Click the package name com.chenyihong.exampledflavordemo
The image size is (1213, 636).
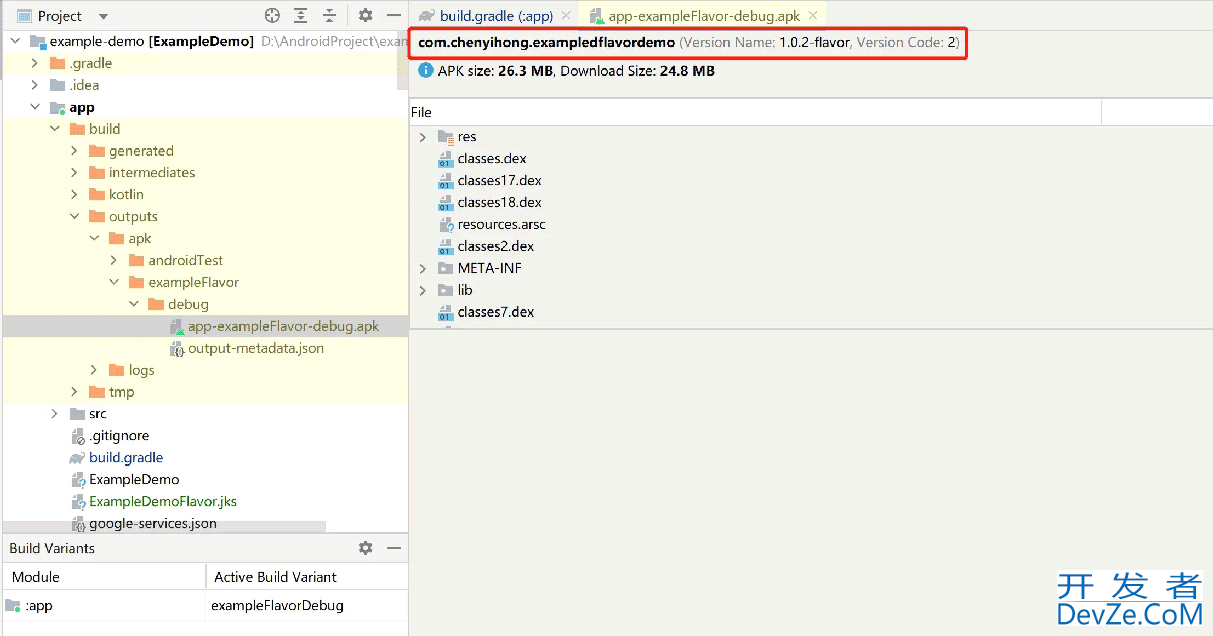[x=546, y=43]
